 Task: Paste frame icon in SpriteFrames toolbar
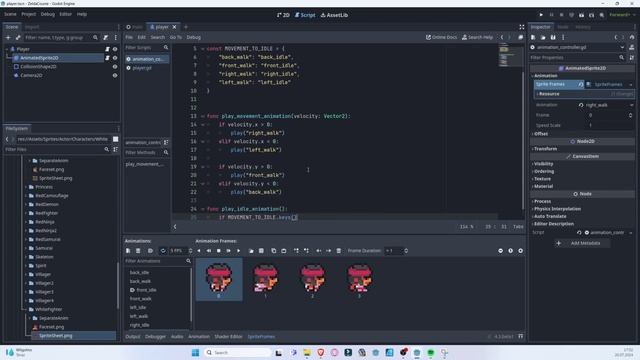pos(284,251)
